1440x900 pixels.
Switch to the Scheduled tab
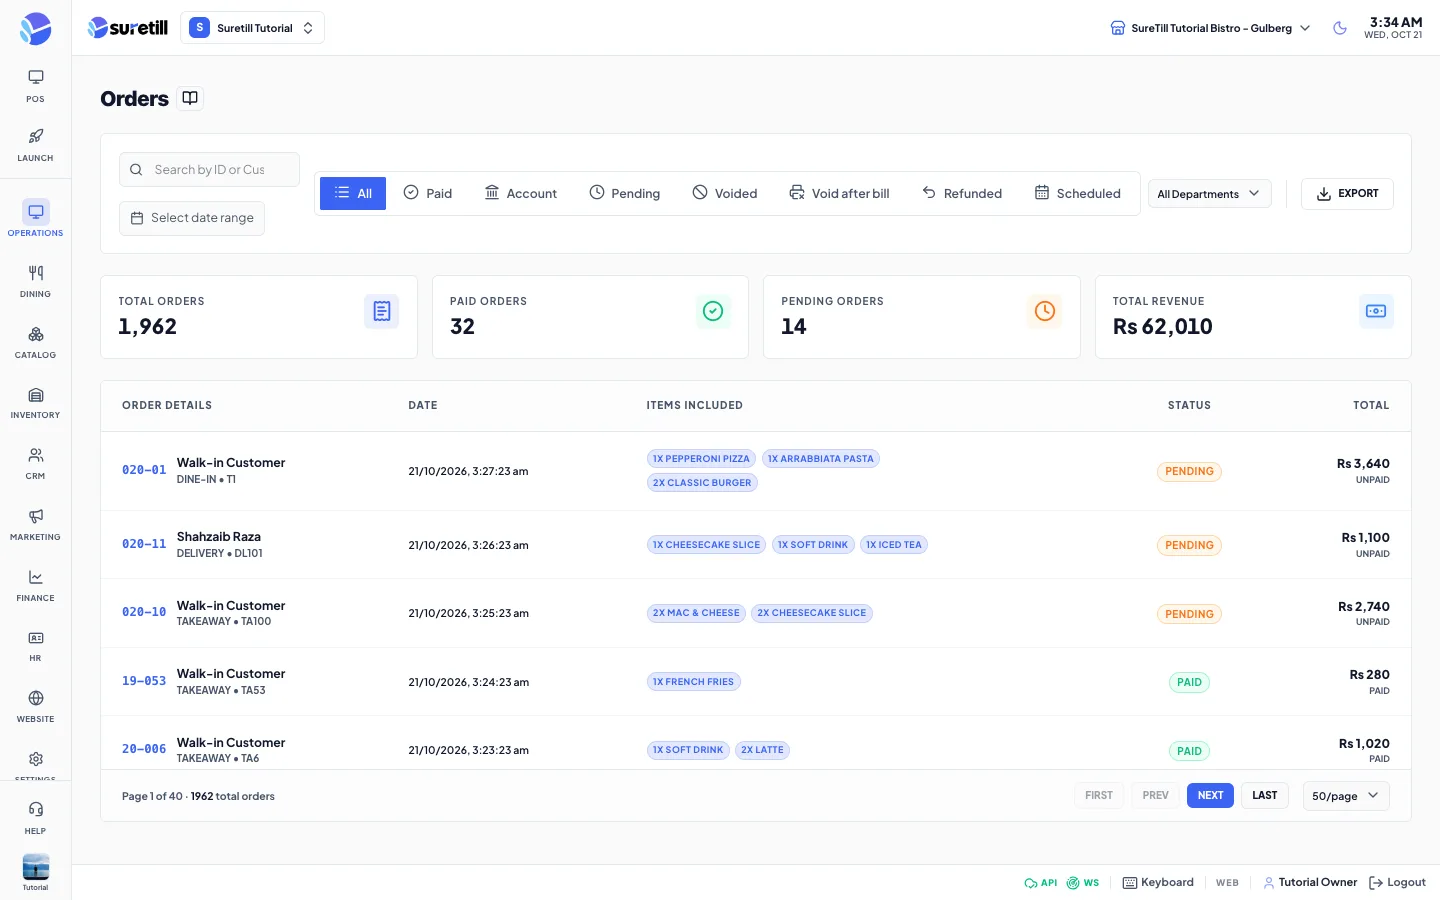point(1078,193)
